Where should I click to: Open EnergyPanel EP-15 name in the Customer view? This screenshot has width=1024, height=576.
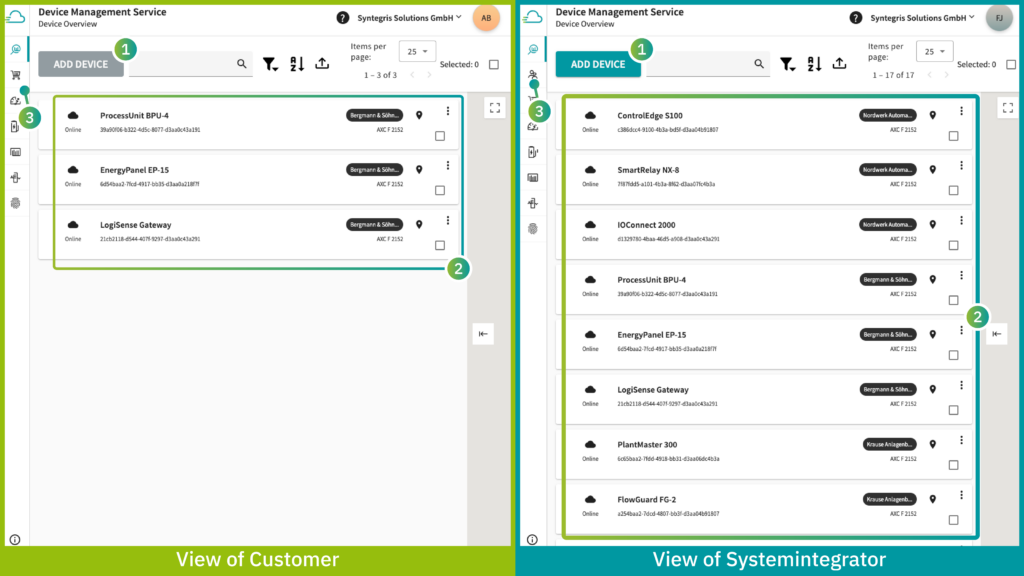pyautogui.click(x=134, y=170)
